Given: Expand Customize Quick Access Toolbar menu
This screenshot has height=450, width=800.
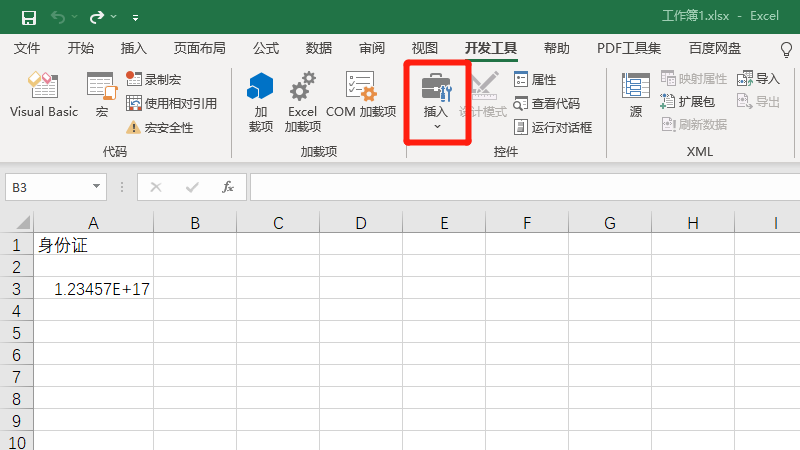Looking at the screenshot, I should 135,17.
